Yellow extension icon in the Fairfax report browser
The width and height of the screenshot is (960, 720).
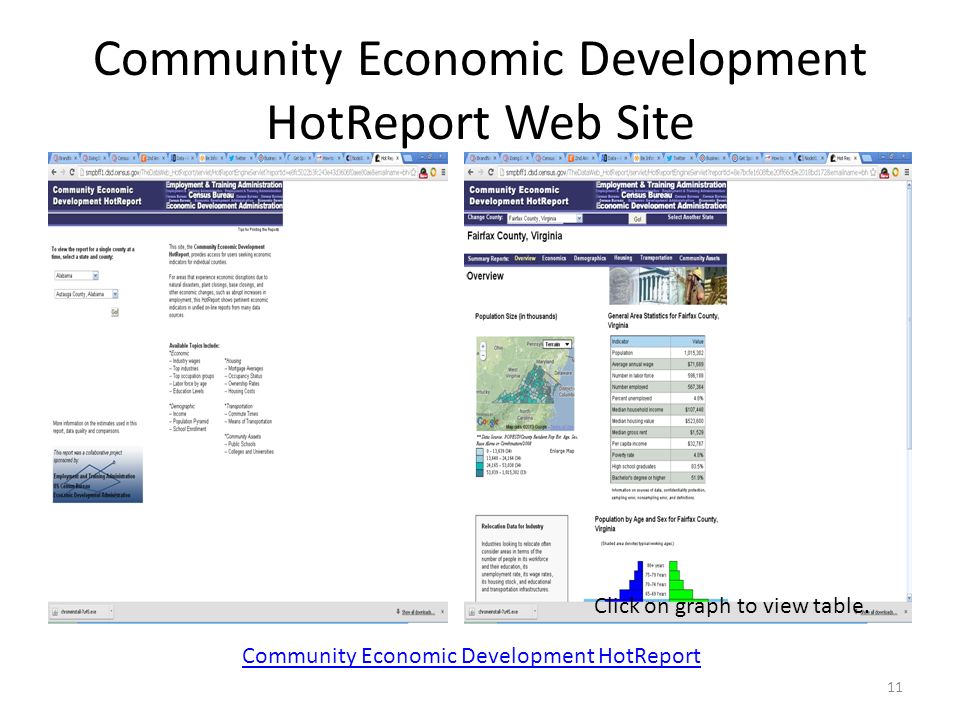pyautogui.click(x=895, y=173)
